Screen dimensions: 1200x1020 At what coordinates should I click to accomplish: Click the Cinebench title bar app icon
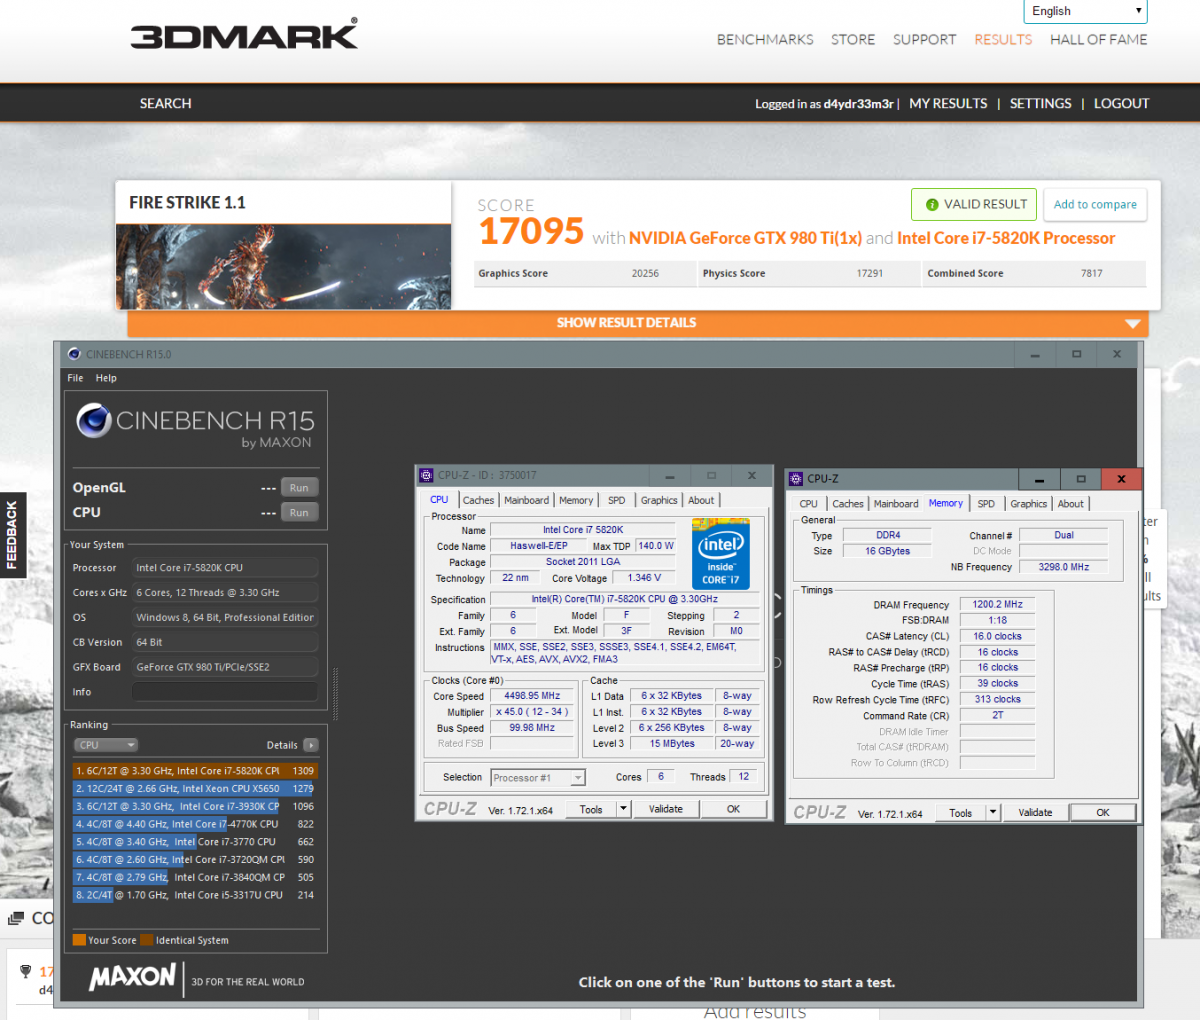pyautogui.click(x=74, y=354)
